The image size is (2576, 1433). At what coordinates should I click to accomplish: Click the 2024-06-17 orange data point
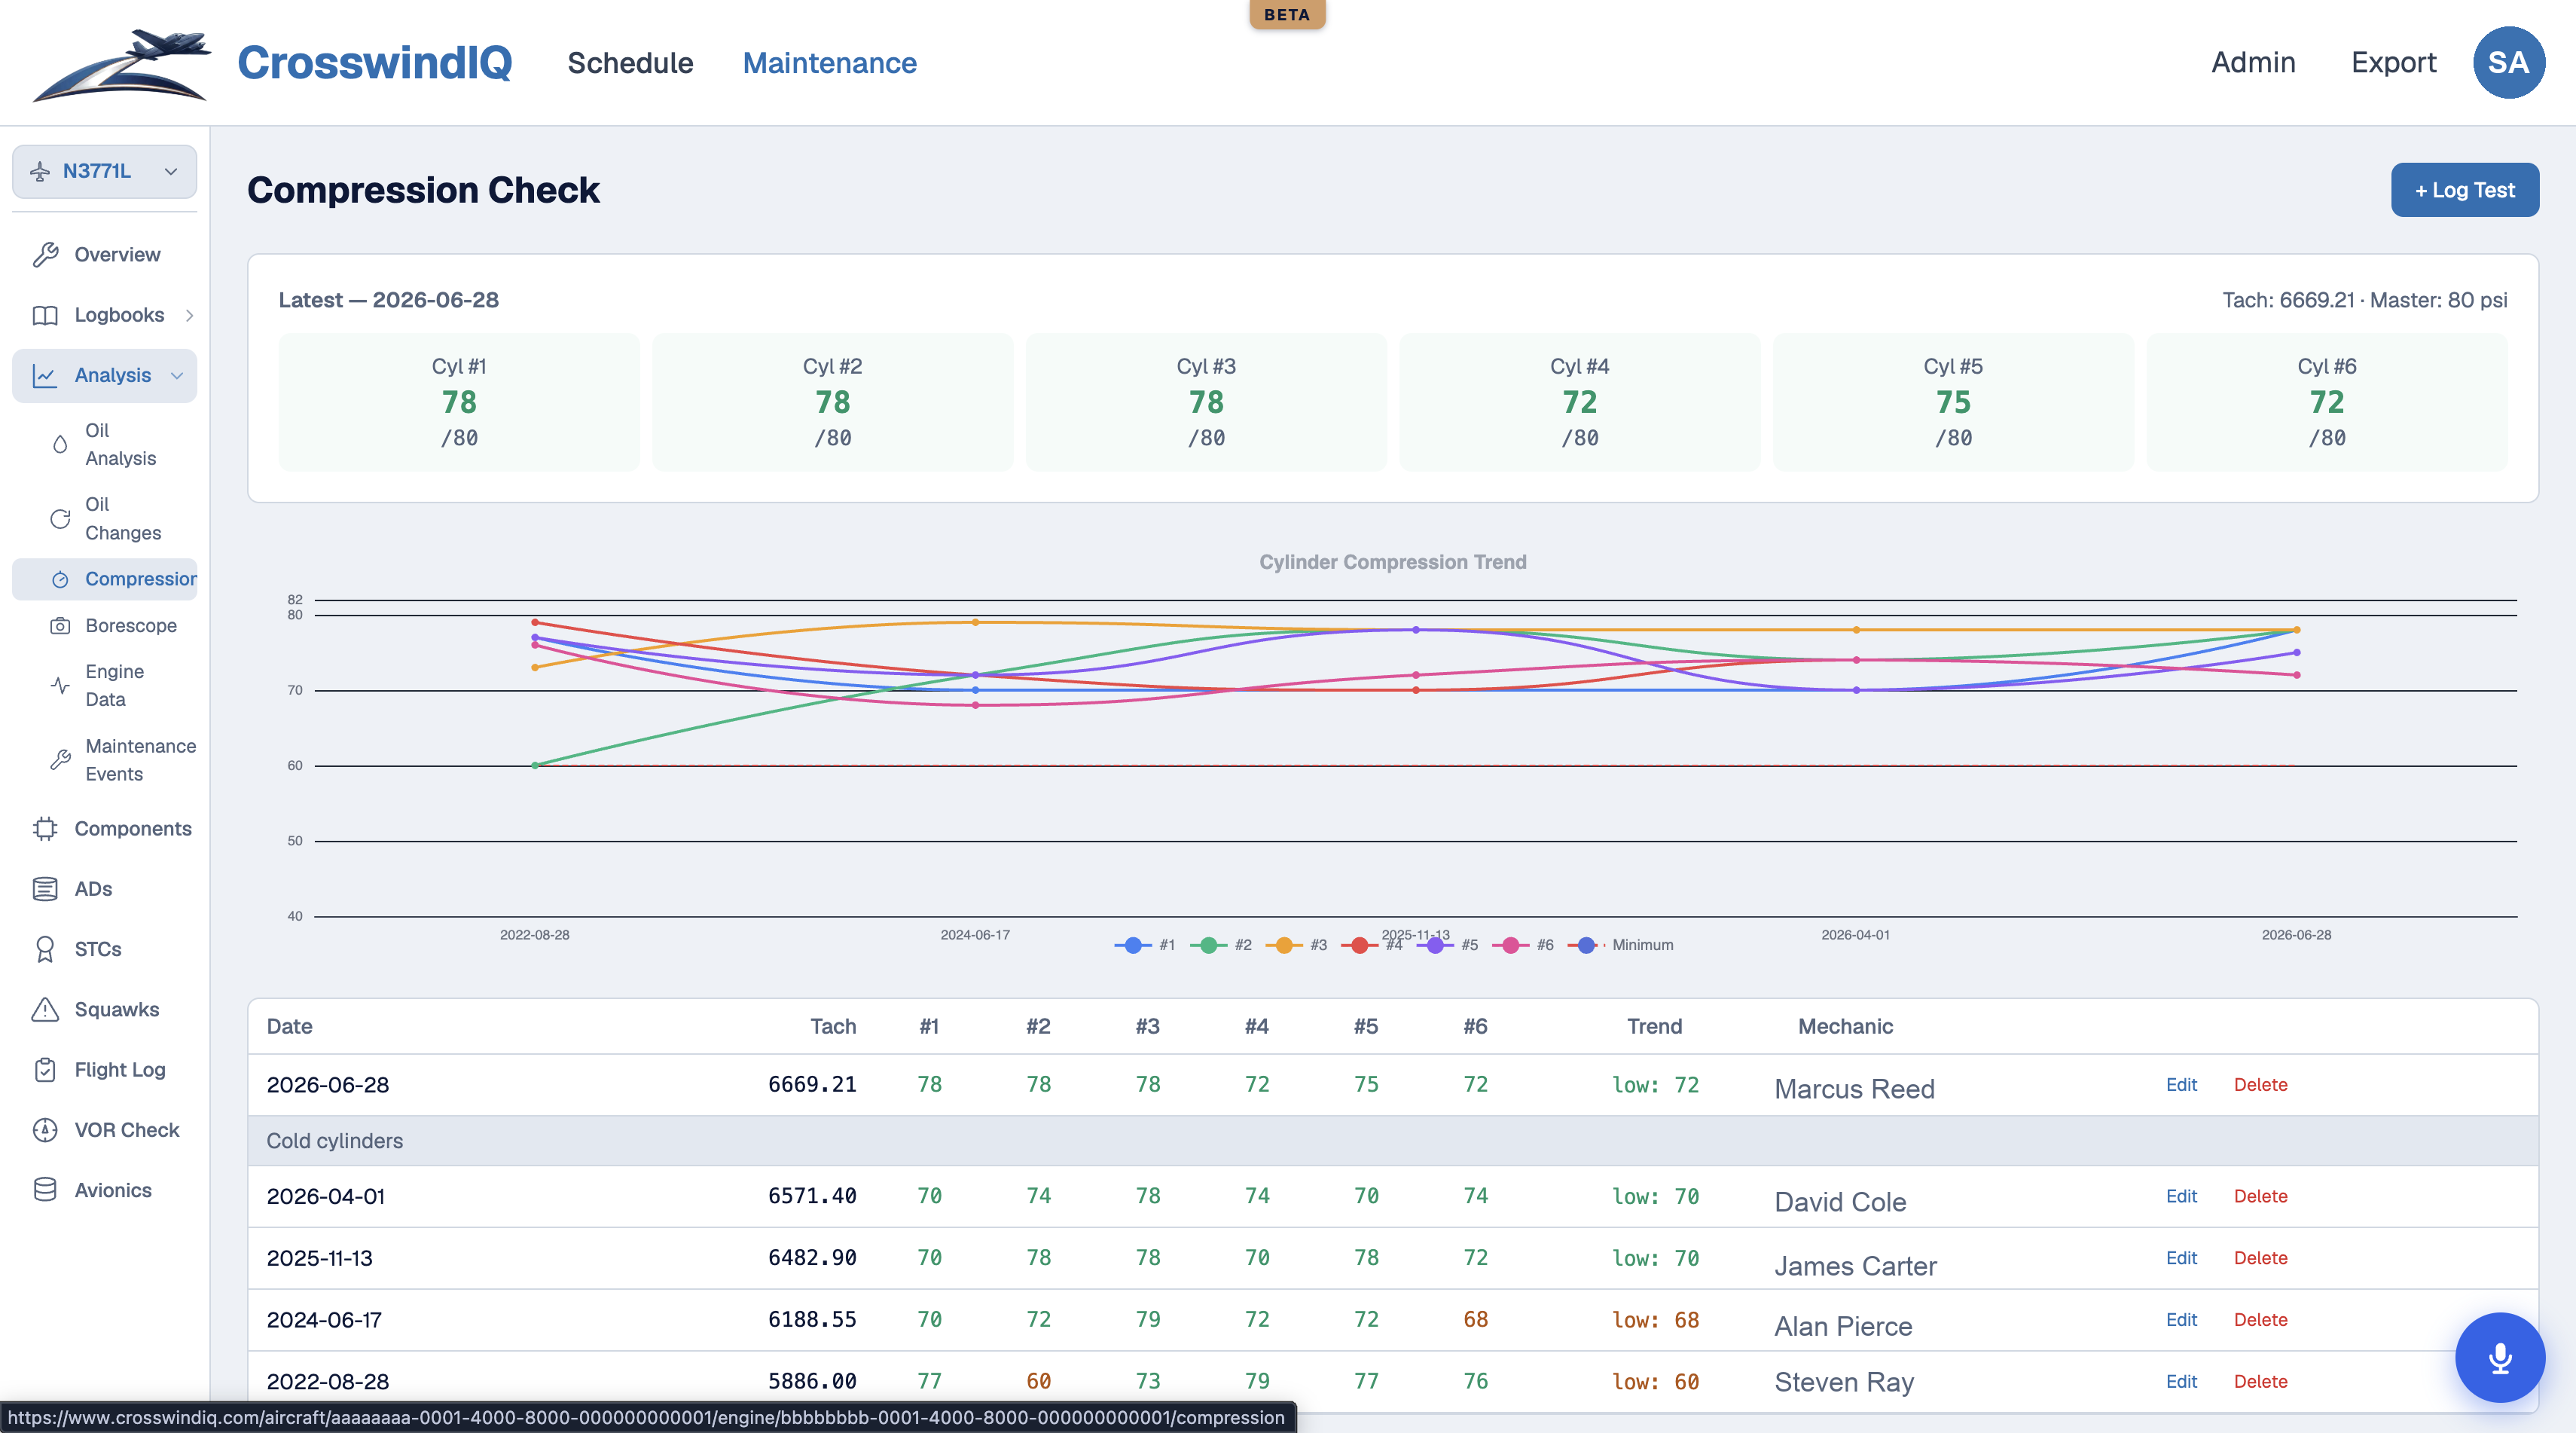pyautogui.click(x=976, y=622)
